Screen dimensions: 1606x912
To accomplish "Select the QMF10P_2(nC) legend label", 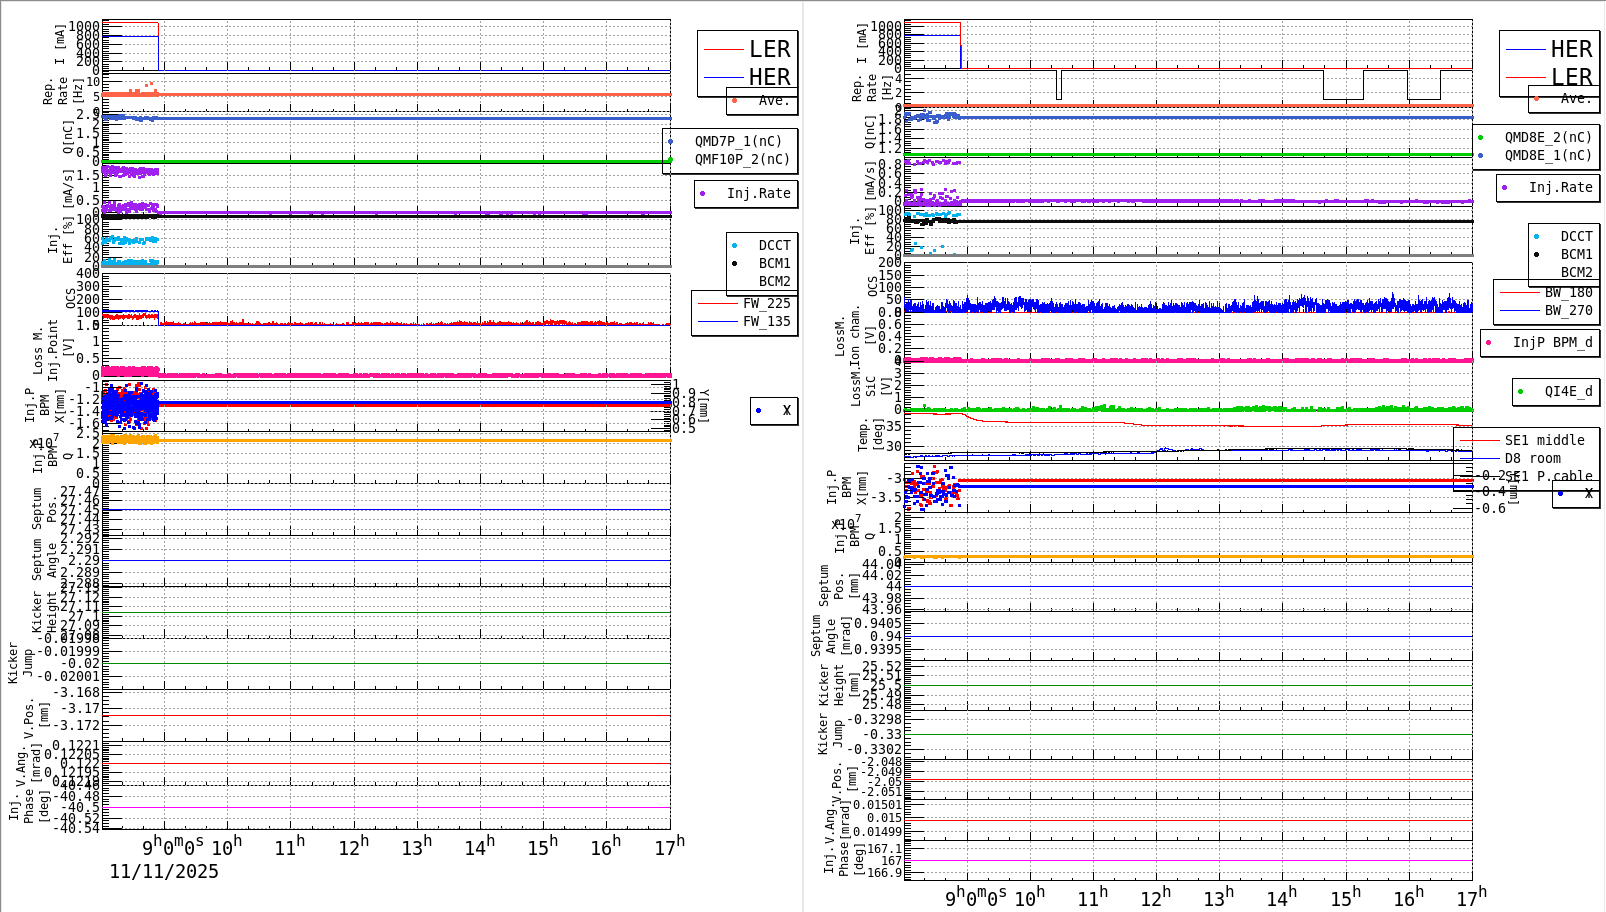I will [742, 159].
